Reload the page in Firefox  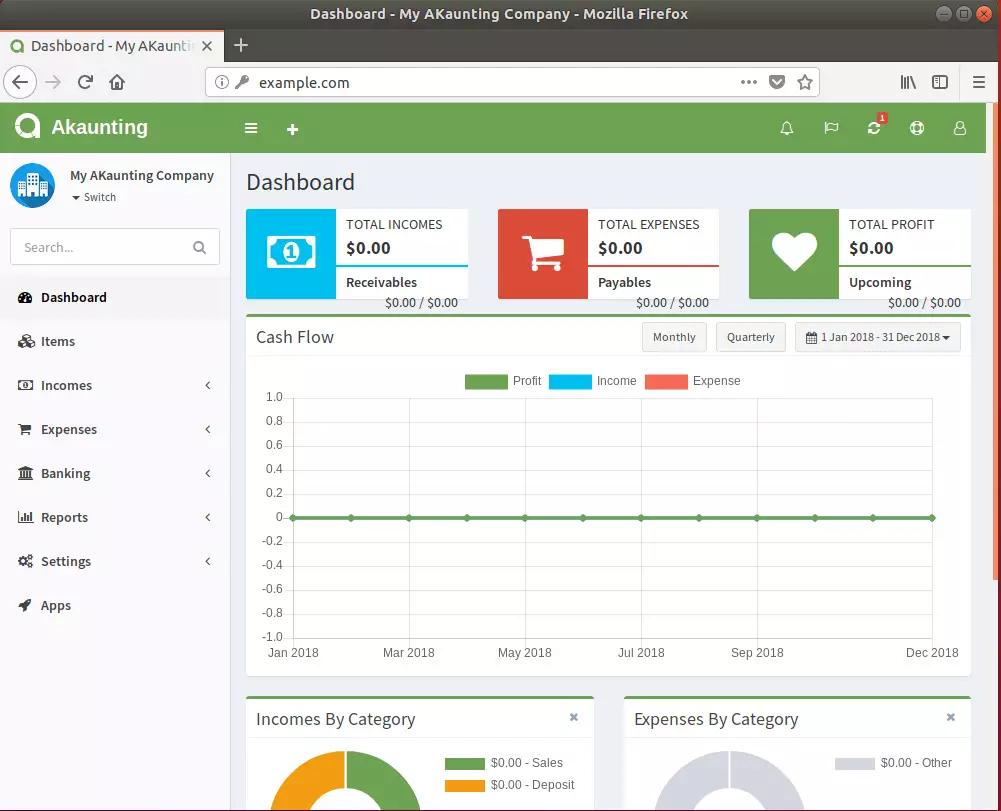[x=86, y=82]
